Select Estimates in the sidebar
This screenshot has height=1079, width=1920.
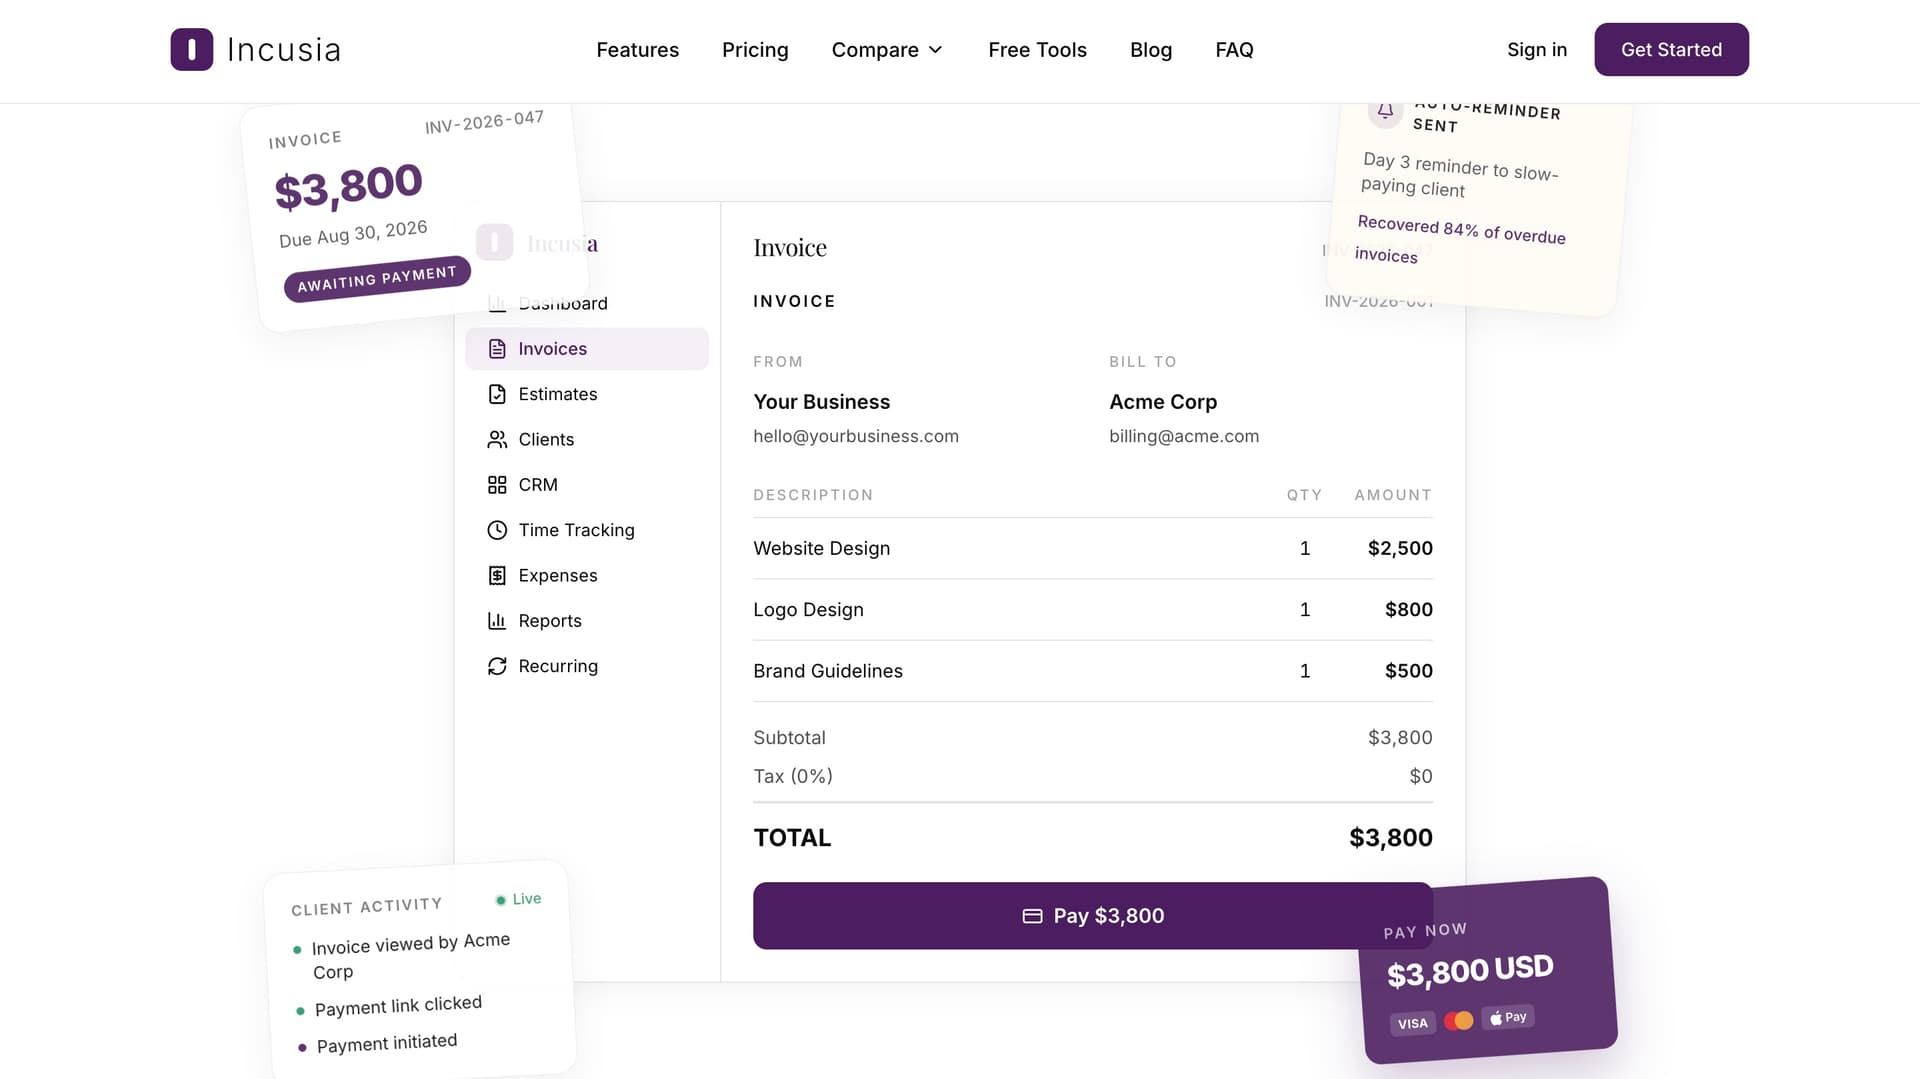[x=587, y=394]
